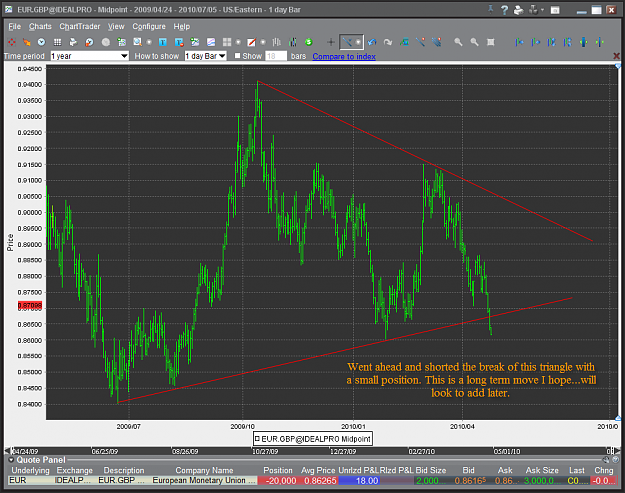The image size is (625, 493).
Task: Click the magnifier-over-chart toolbar icon
Action: [138, 42]
